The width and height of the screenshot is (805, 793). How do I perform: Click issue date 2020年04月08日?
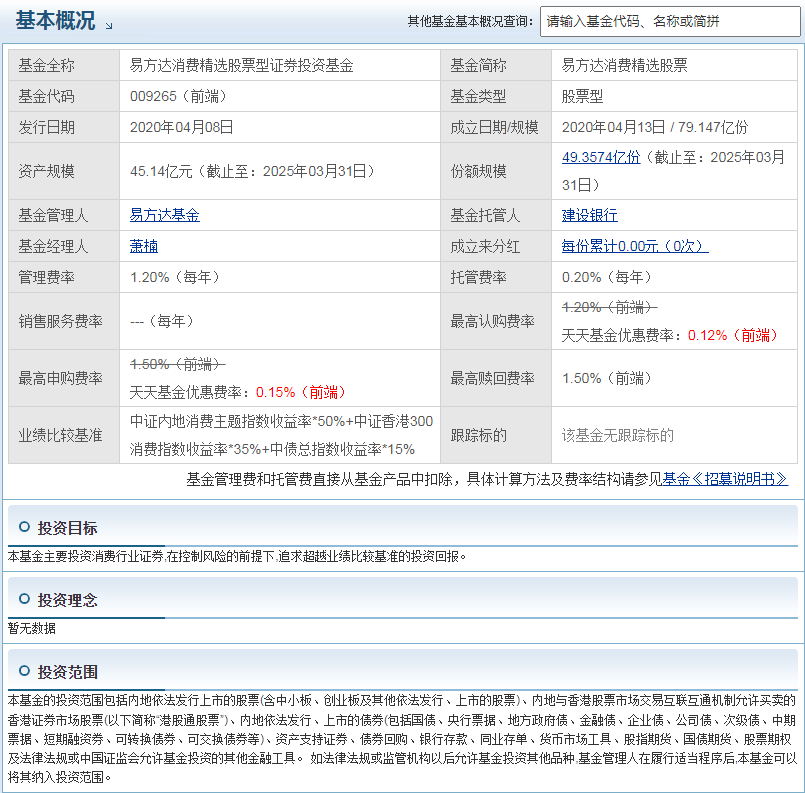pos(181,127)
